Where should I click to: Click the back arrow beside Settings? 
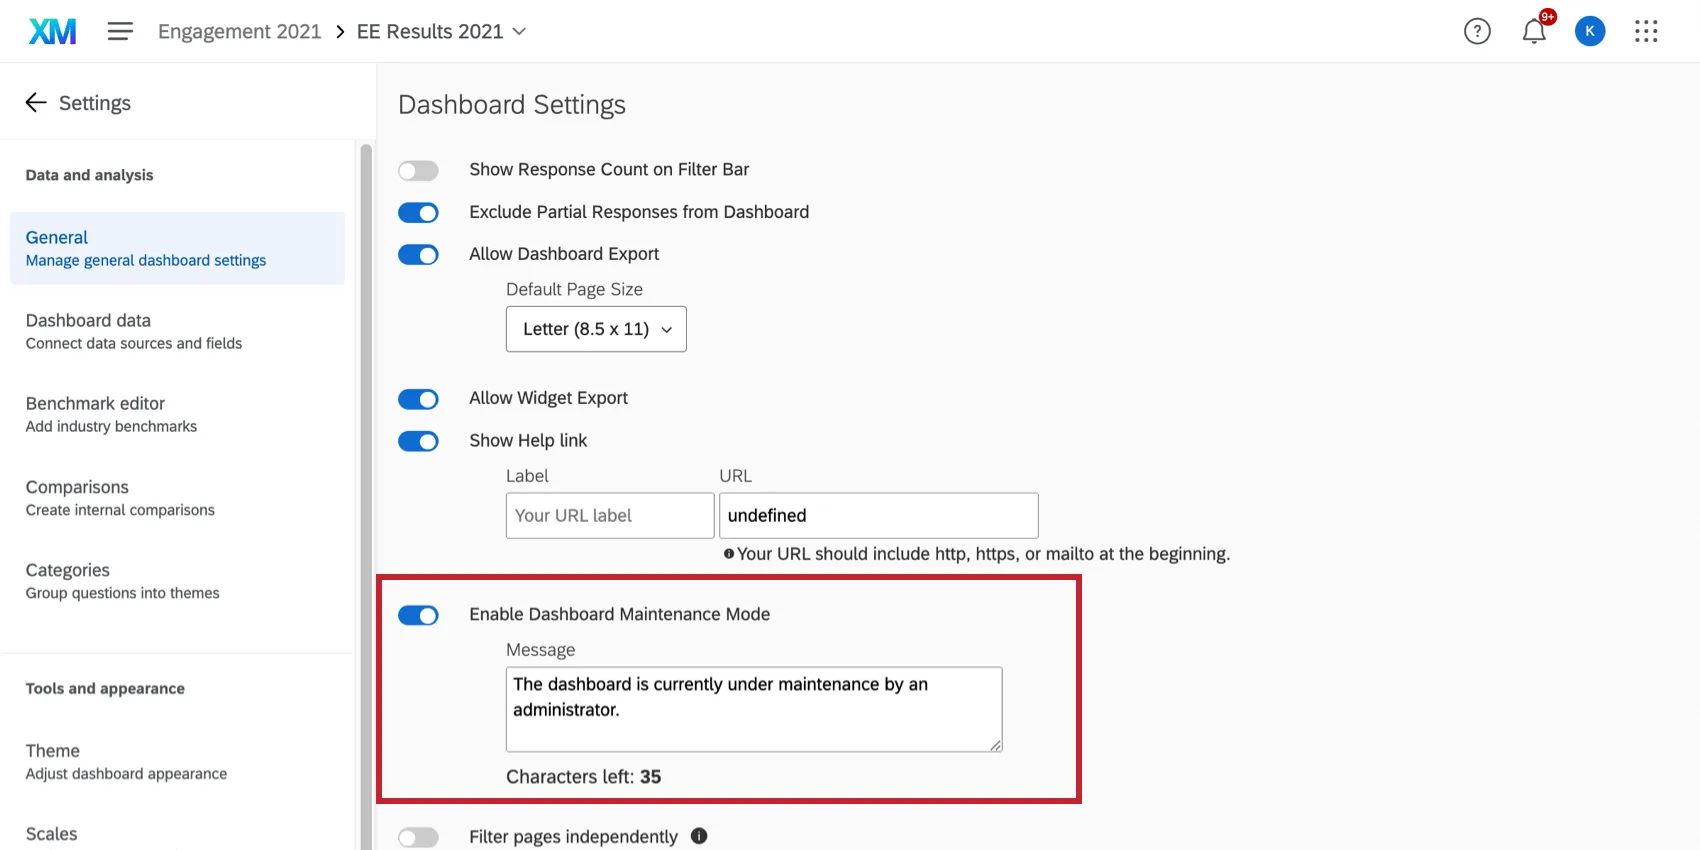coord(36,102)
